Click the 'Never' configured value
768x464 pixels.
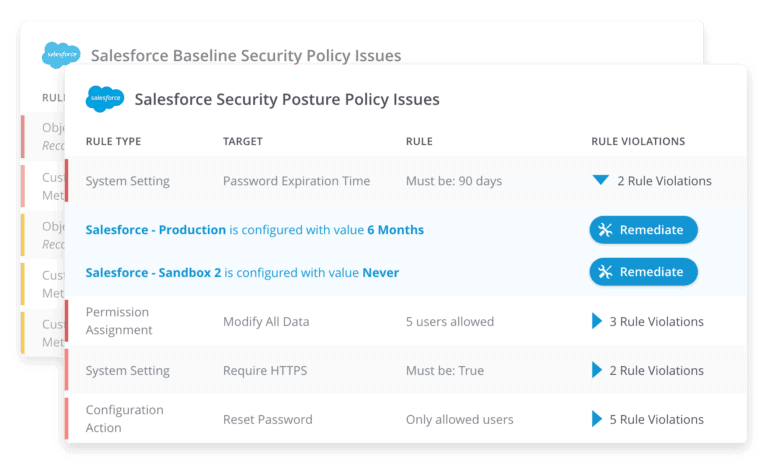[381, 272]
